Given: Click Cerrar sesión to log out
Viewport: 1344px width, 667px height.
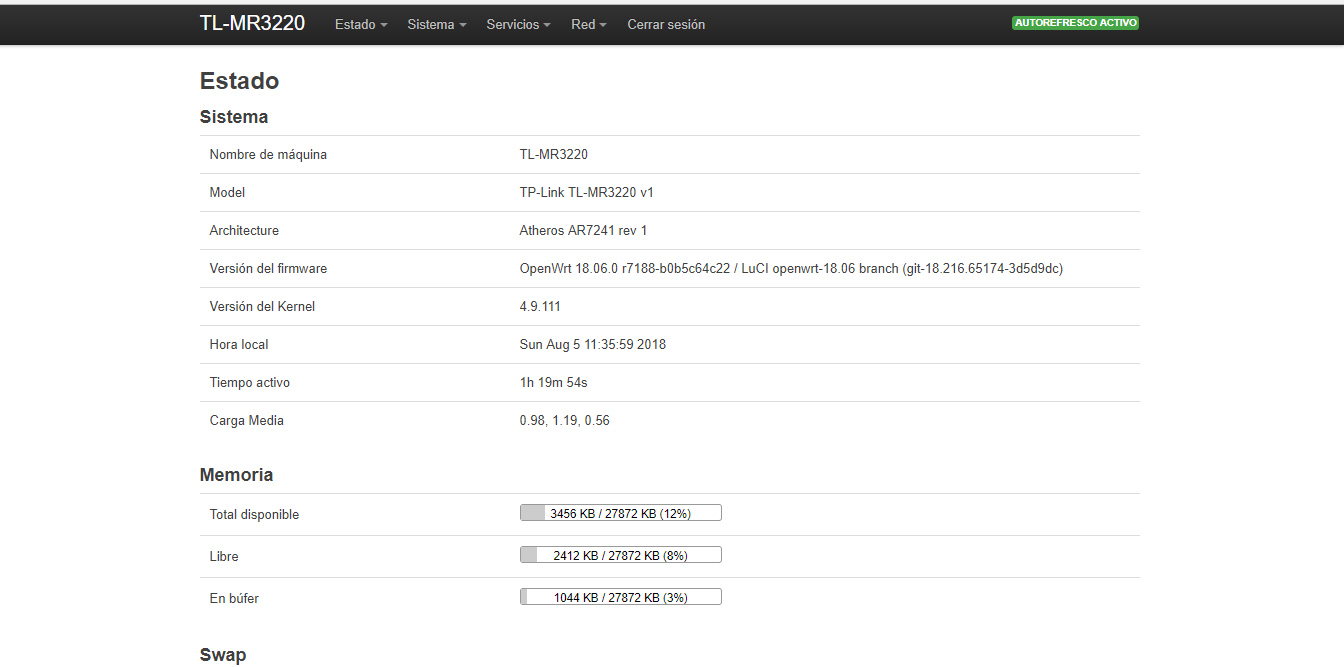Looking at the screenshot, I should 666,24.
